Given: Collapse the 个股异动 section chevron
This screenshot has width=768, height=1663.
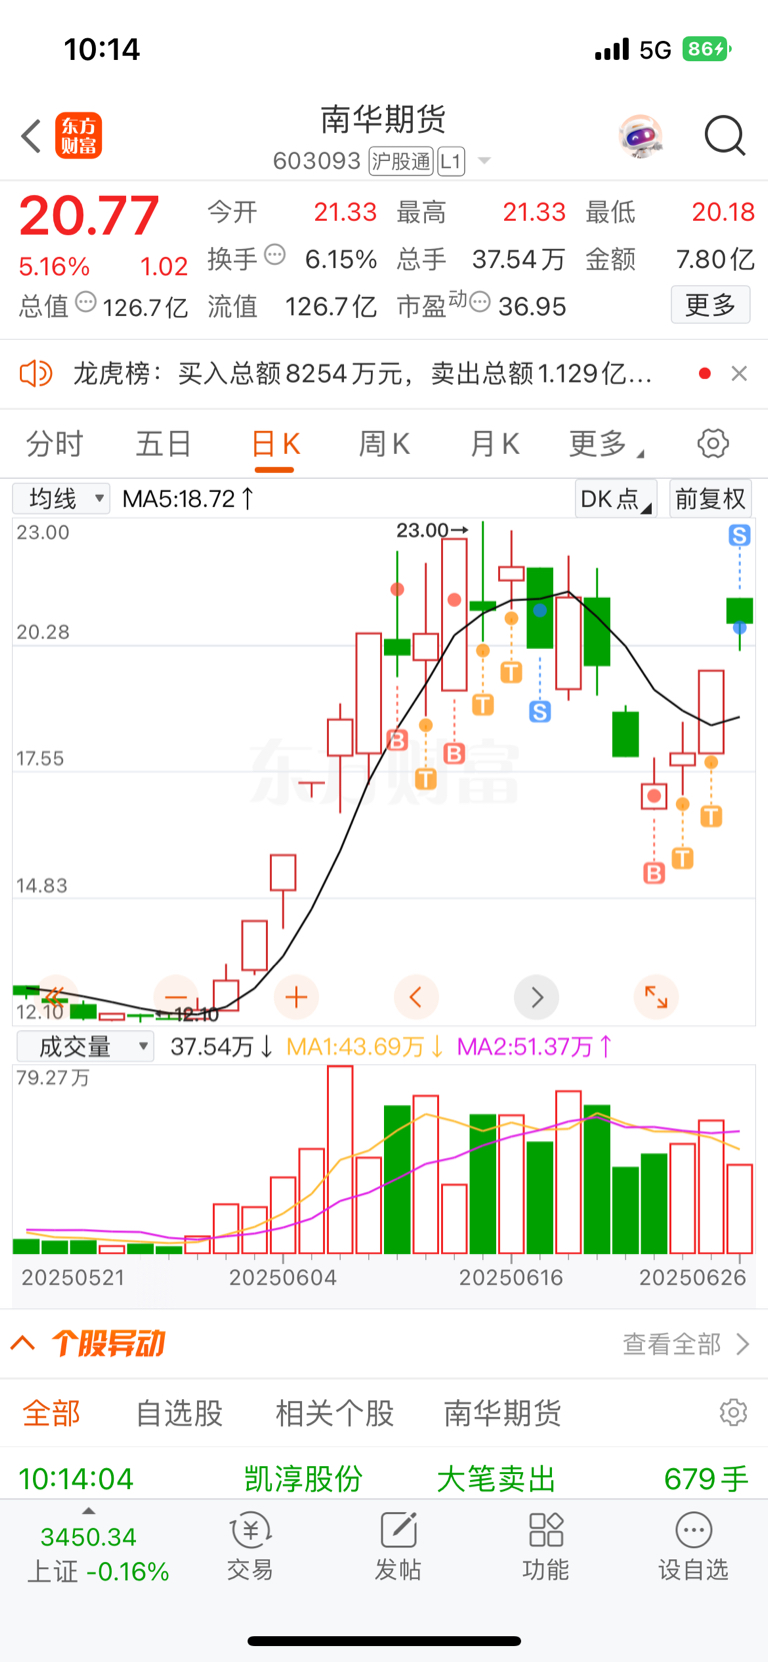Looking at the screenshot, I should (x=23, y=1343).
